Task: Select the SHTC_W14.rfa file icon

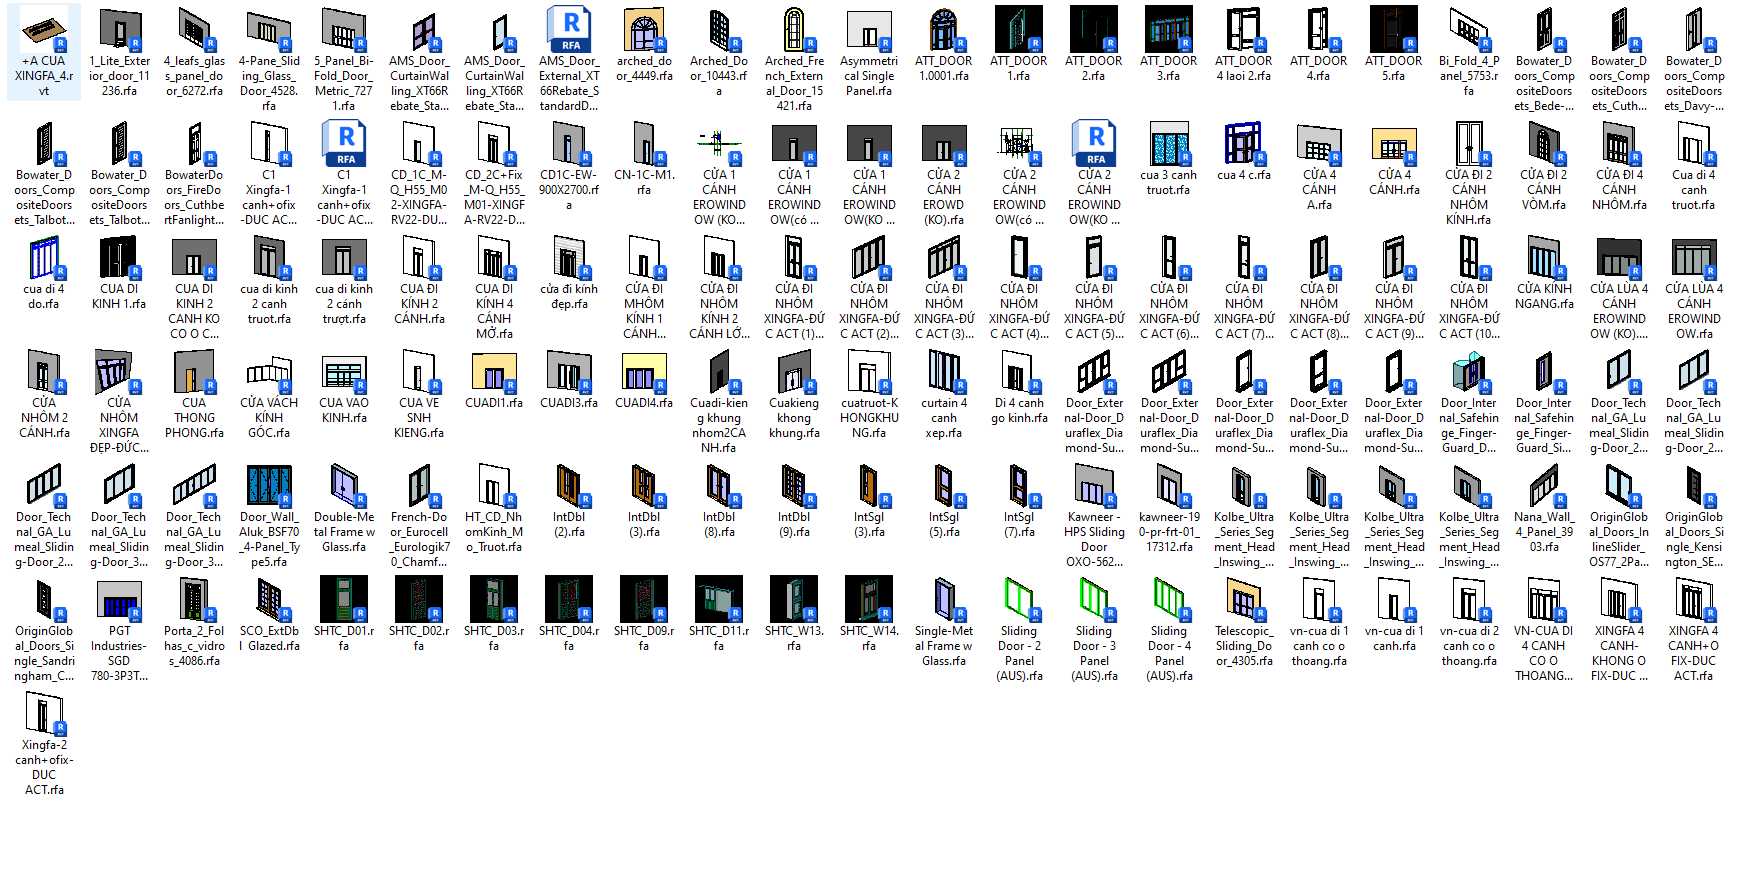Action: click(x=869, y=599)
